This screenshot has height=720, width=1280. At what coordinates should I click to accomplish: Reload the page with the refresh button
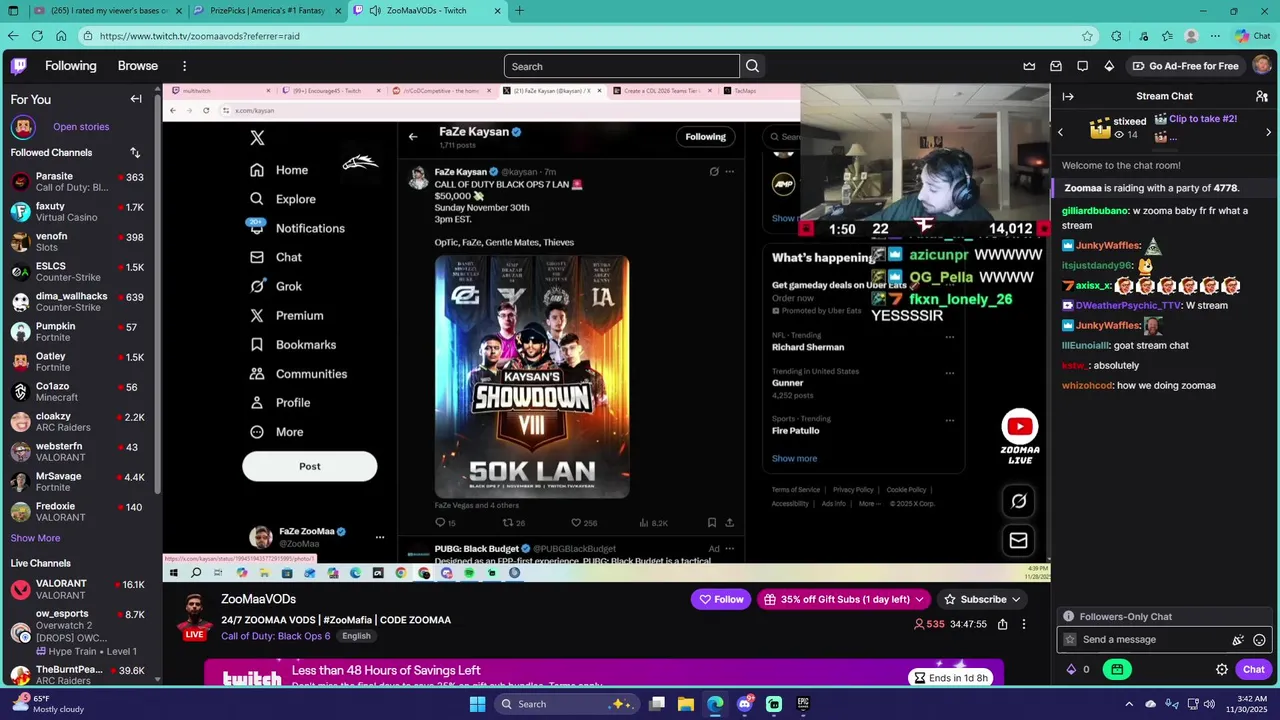click(37, 36)
